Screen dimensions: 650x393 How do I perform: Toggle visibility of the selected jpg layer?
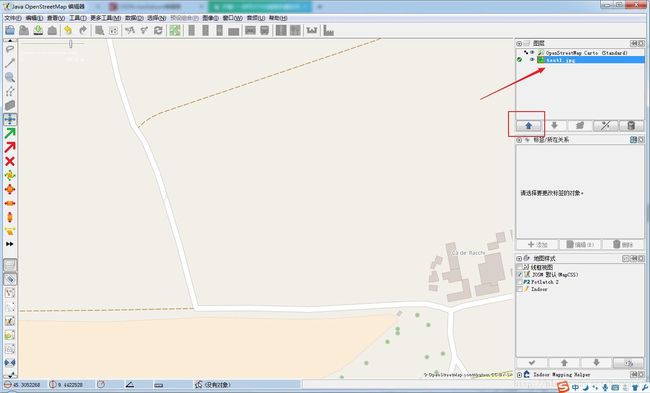(x=532, y=60)
